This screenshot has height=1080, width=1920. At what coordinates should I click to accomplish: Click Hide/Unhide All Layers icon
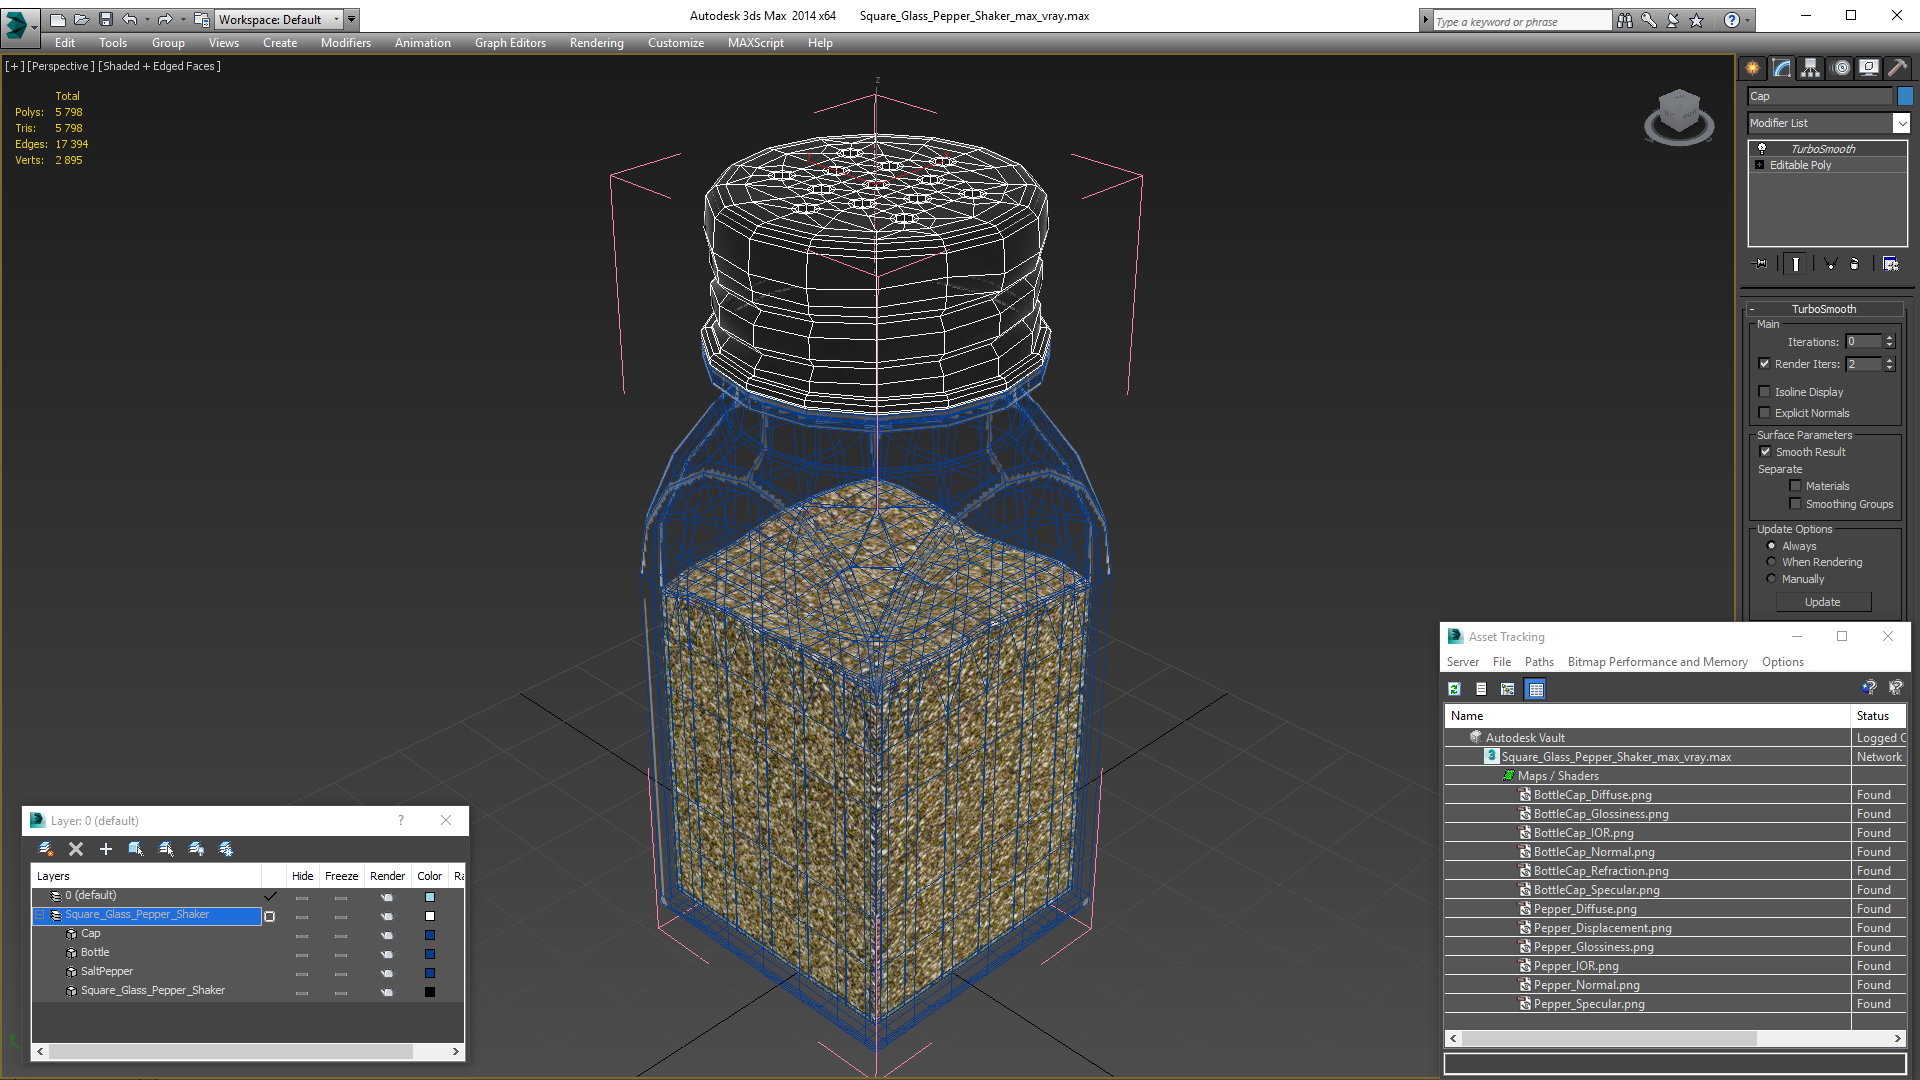pos(196,849)
